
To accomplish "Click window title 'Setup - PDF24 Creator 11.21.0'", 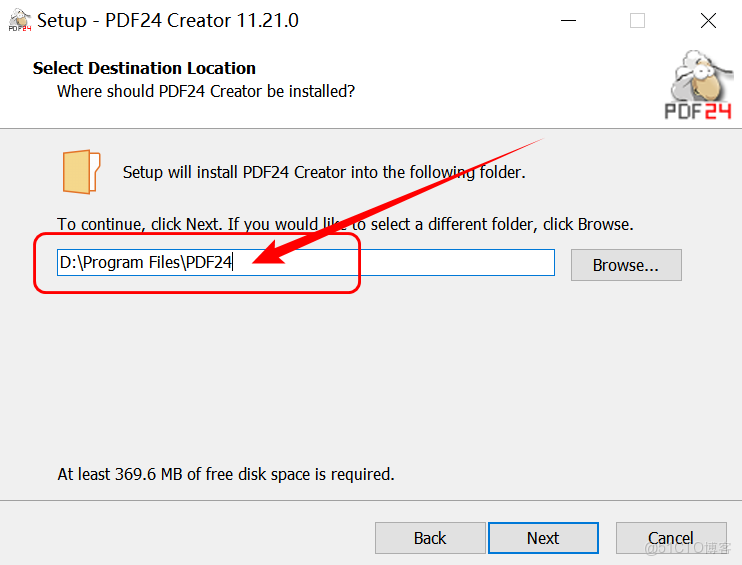I will (x=168, y=20).
